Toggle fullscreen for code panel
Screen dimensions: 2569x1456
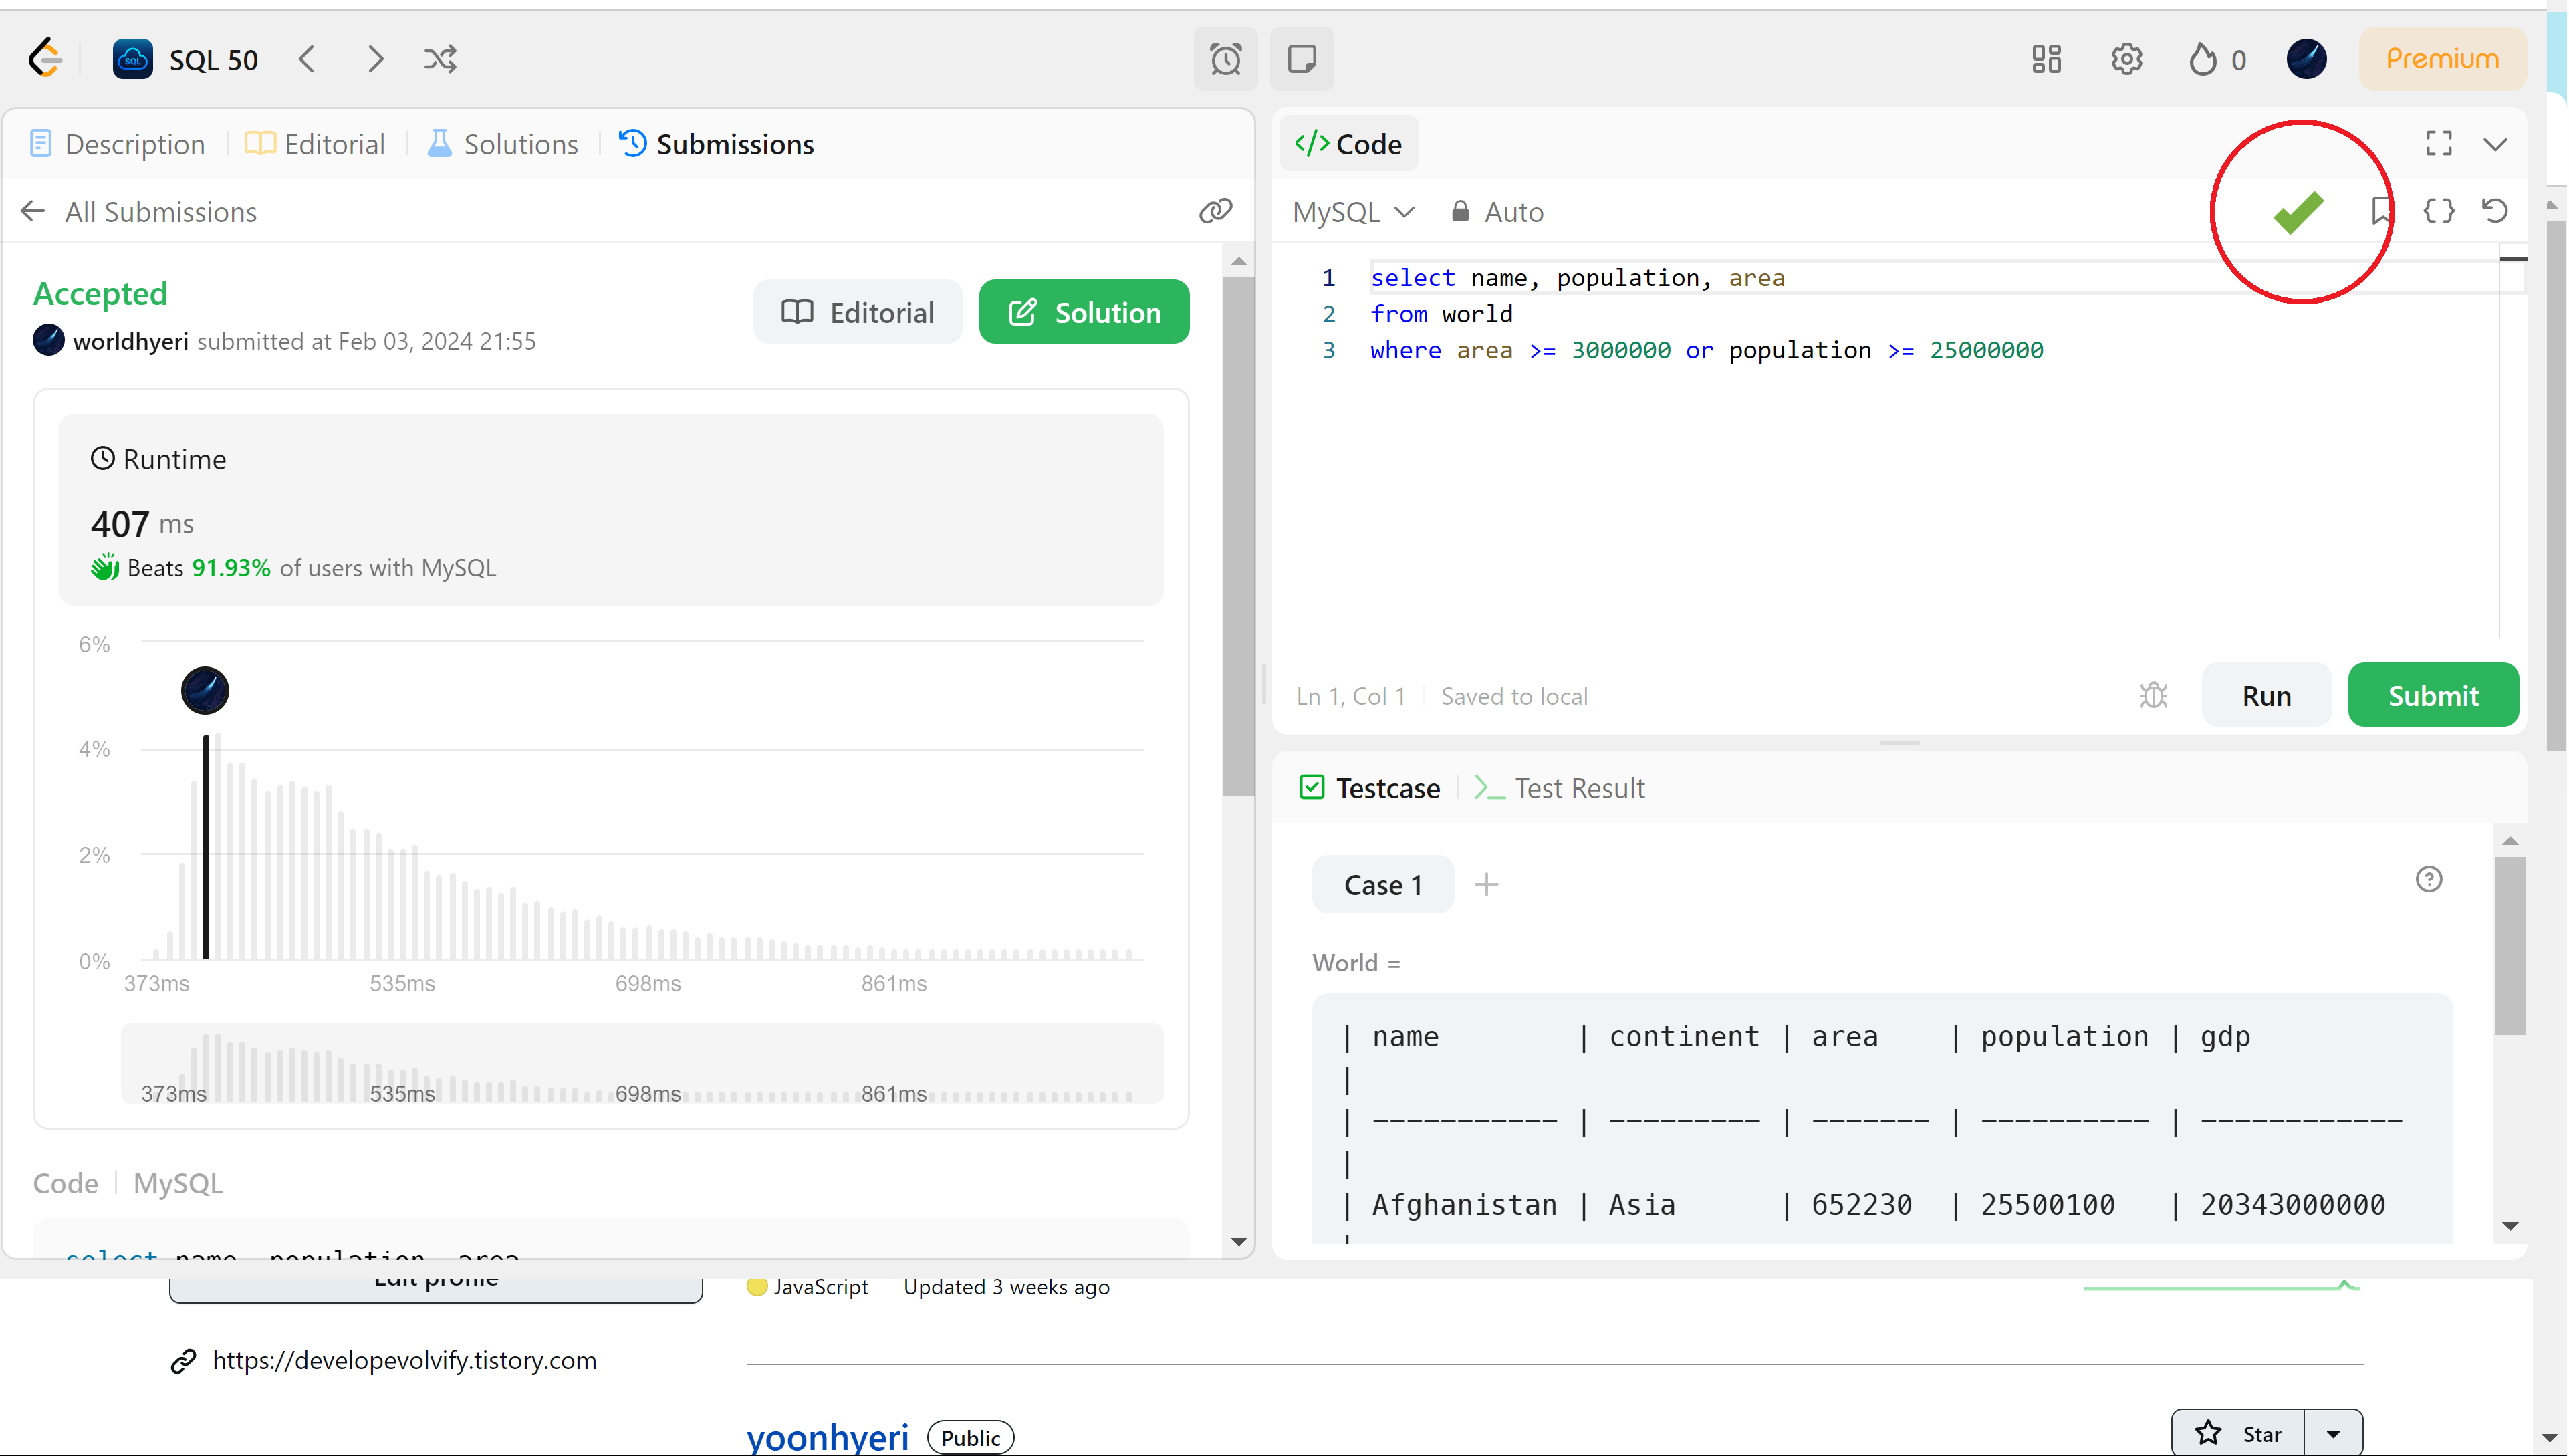[x=2439, y=144]
